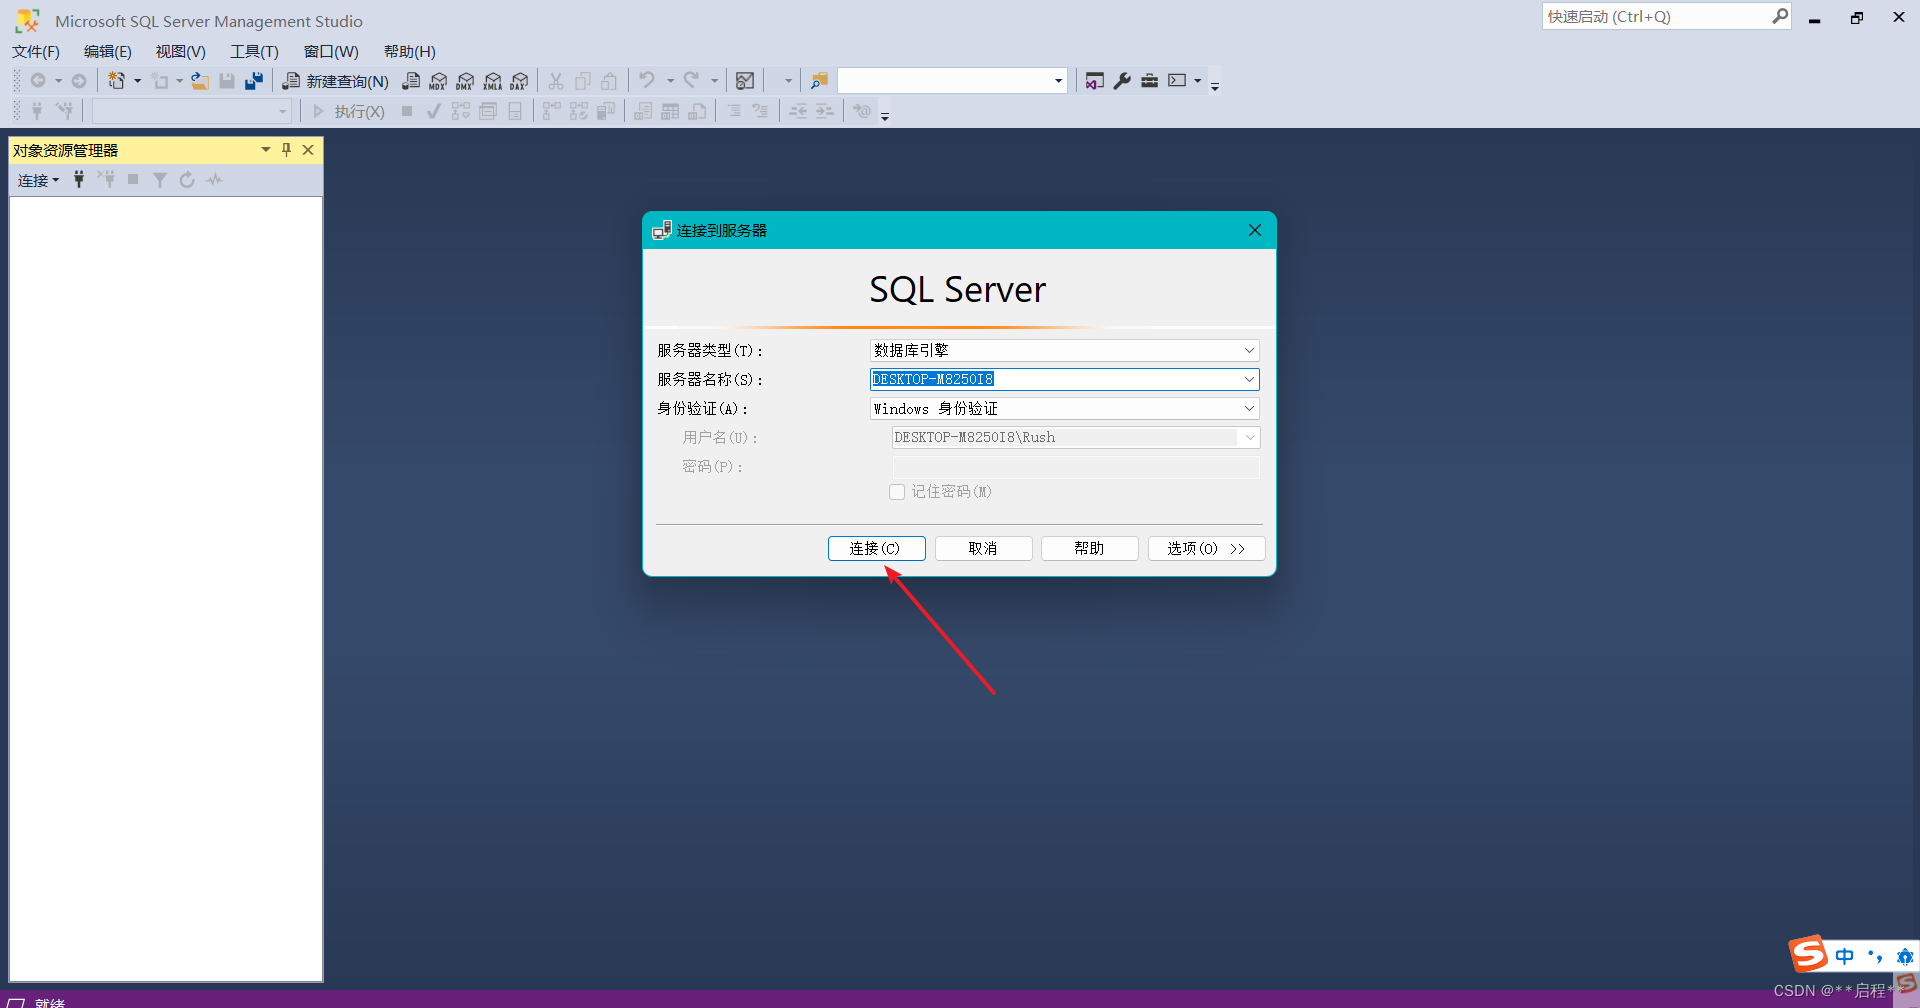Viewport: 1920px width, 1008px height.
Task: Click the Activity Monitor icon
Action: pos(745,81)
